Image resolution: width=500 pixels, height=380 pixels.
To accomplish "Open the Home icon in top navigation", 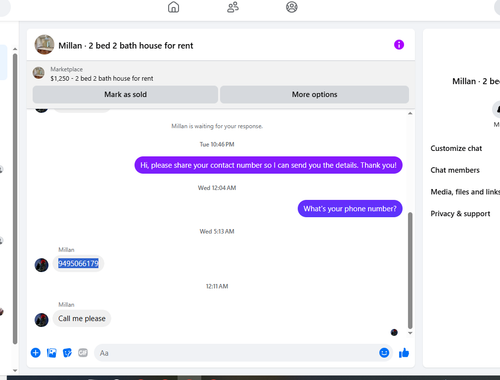I will (173, 7).
